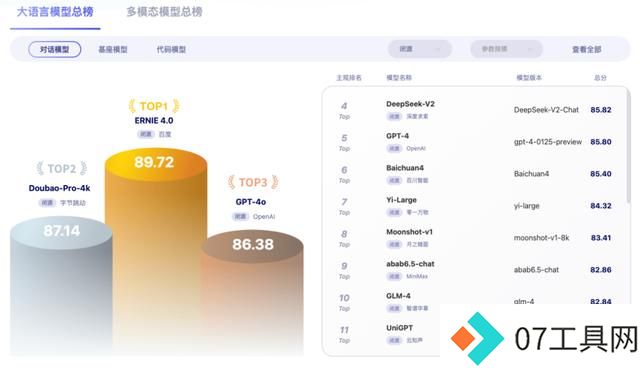The height and width of the screenshot is (372, 640).
Task: Click the rank 11 Top marker
Action: click(344, 334)
